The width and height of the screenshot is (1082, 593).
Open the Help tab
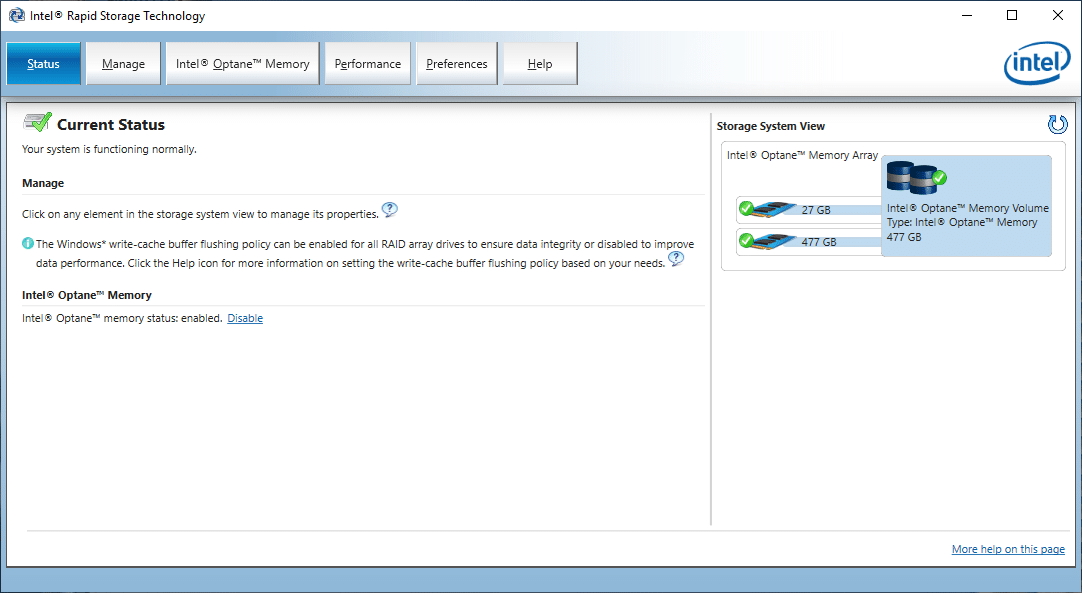[x=540, y=64]
